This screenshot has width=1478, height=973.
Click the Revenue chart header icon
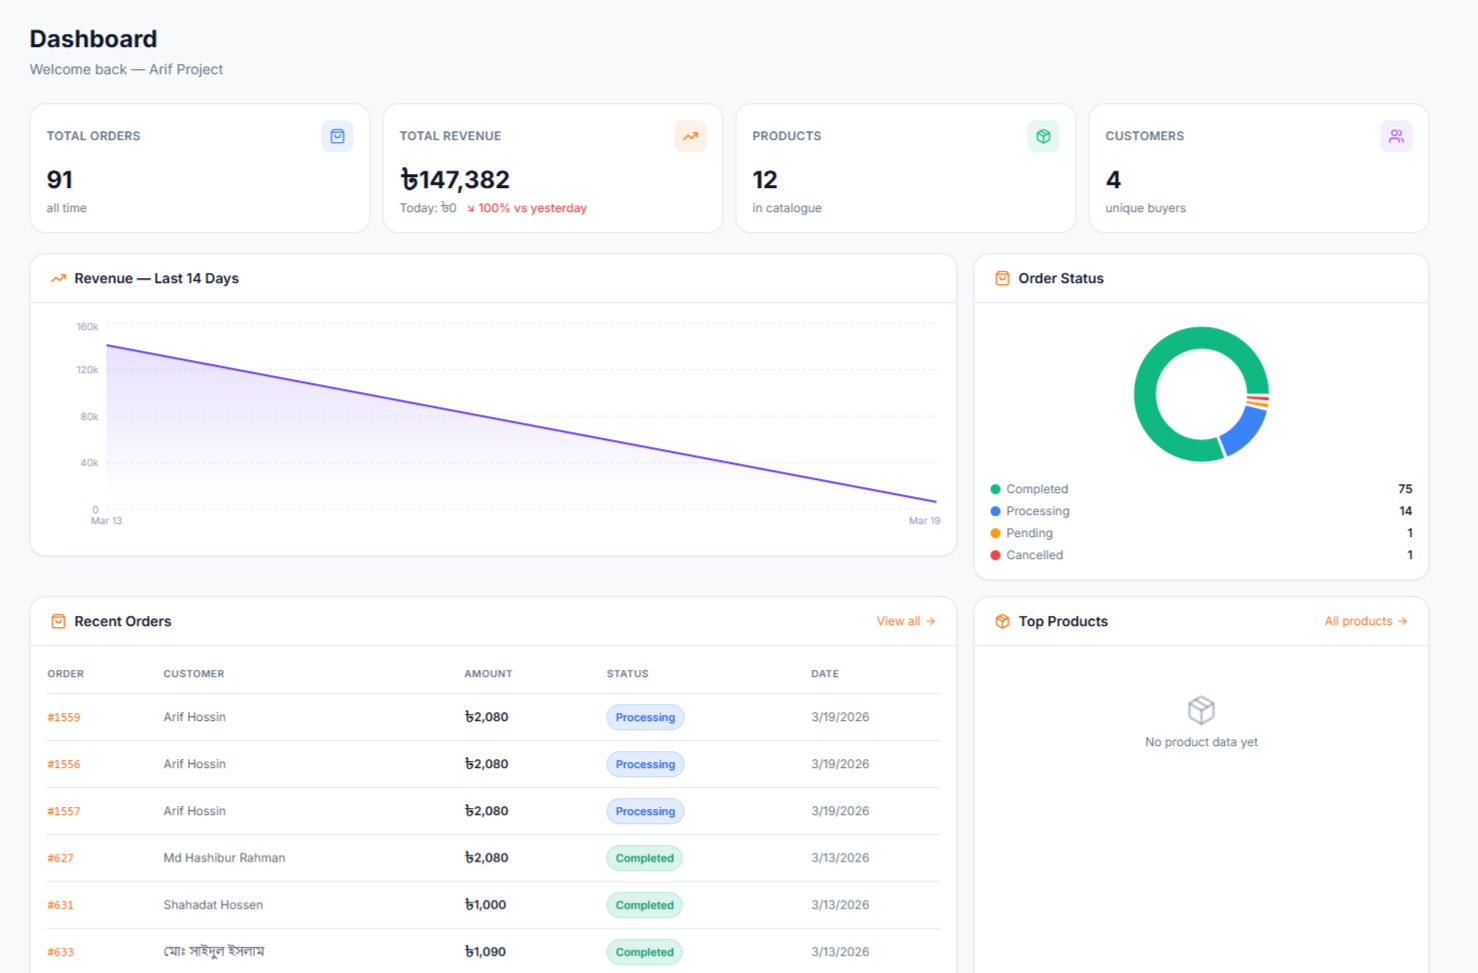click(x=58, y=278)
